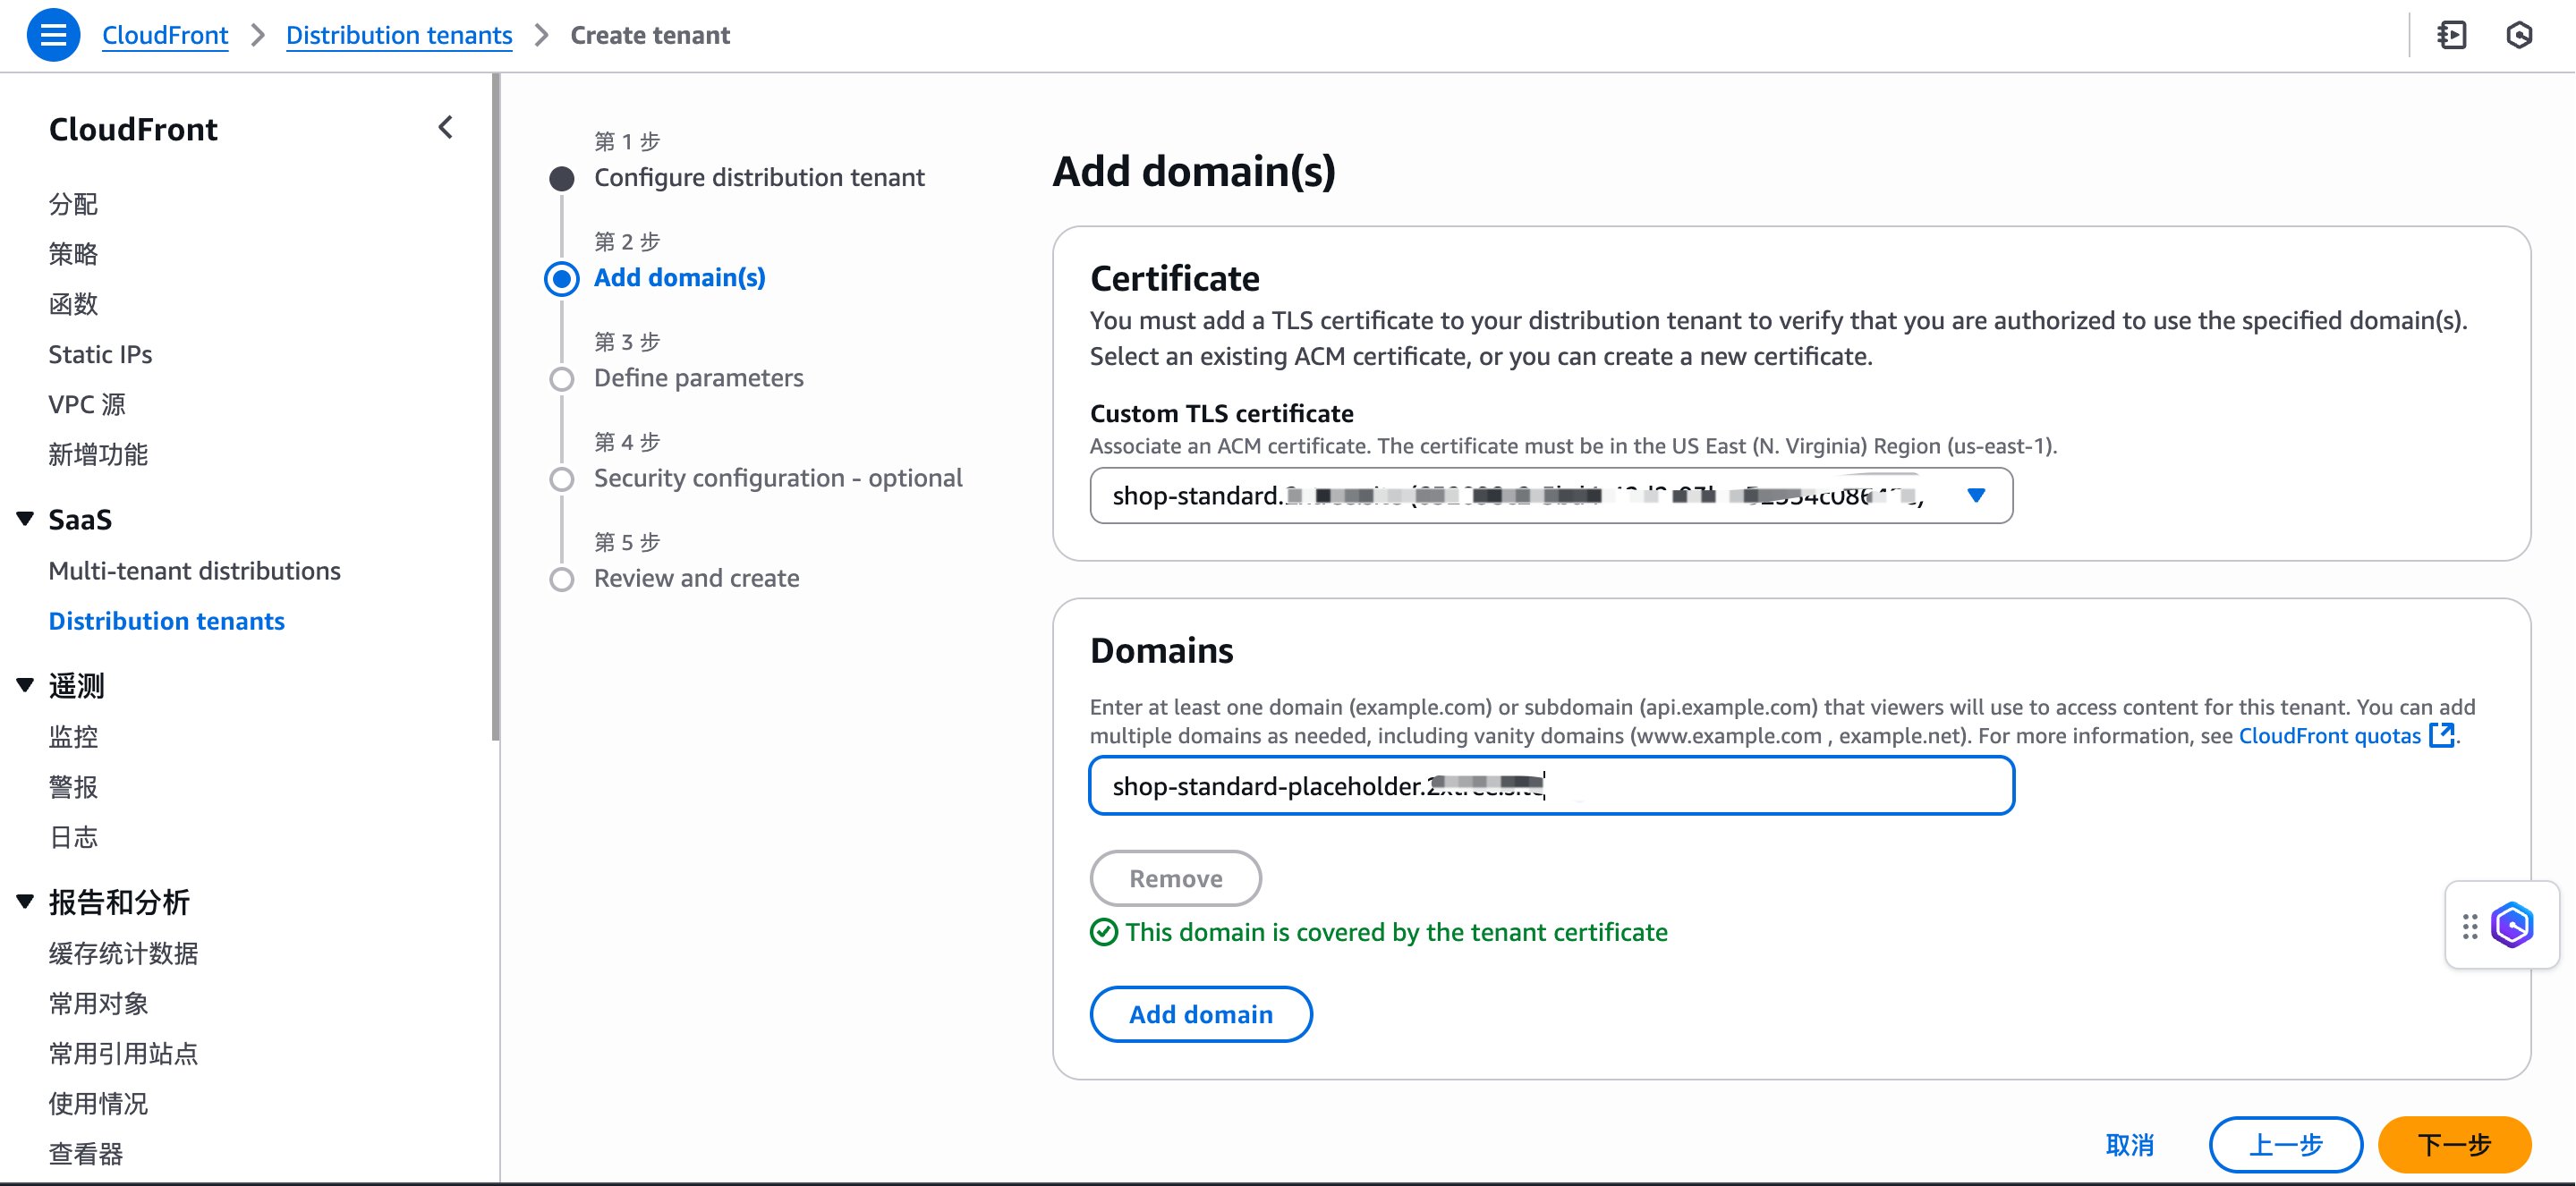Screen dimensions: 2576x1186
Task: Open the hamburger navigation menu icon
Action: (53, 35)
